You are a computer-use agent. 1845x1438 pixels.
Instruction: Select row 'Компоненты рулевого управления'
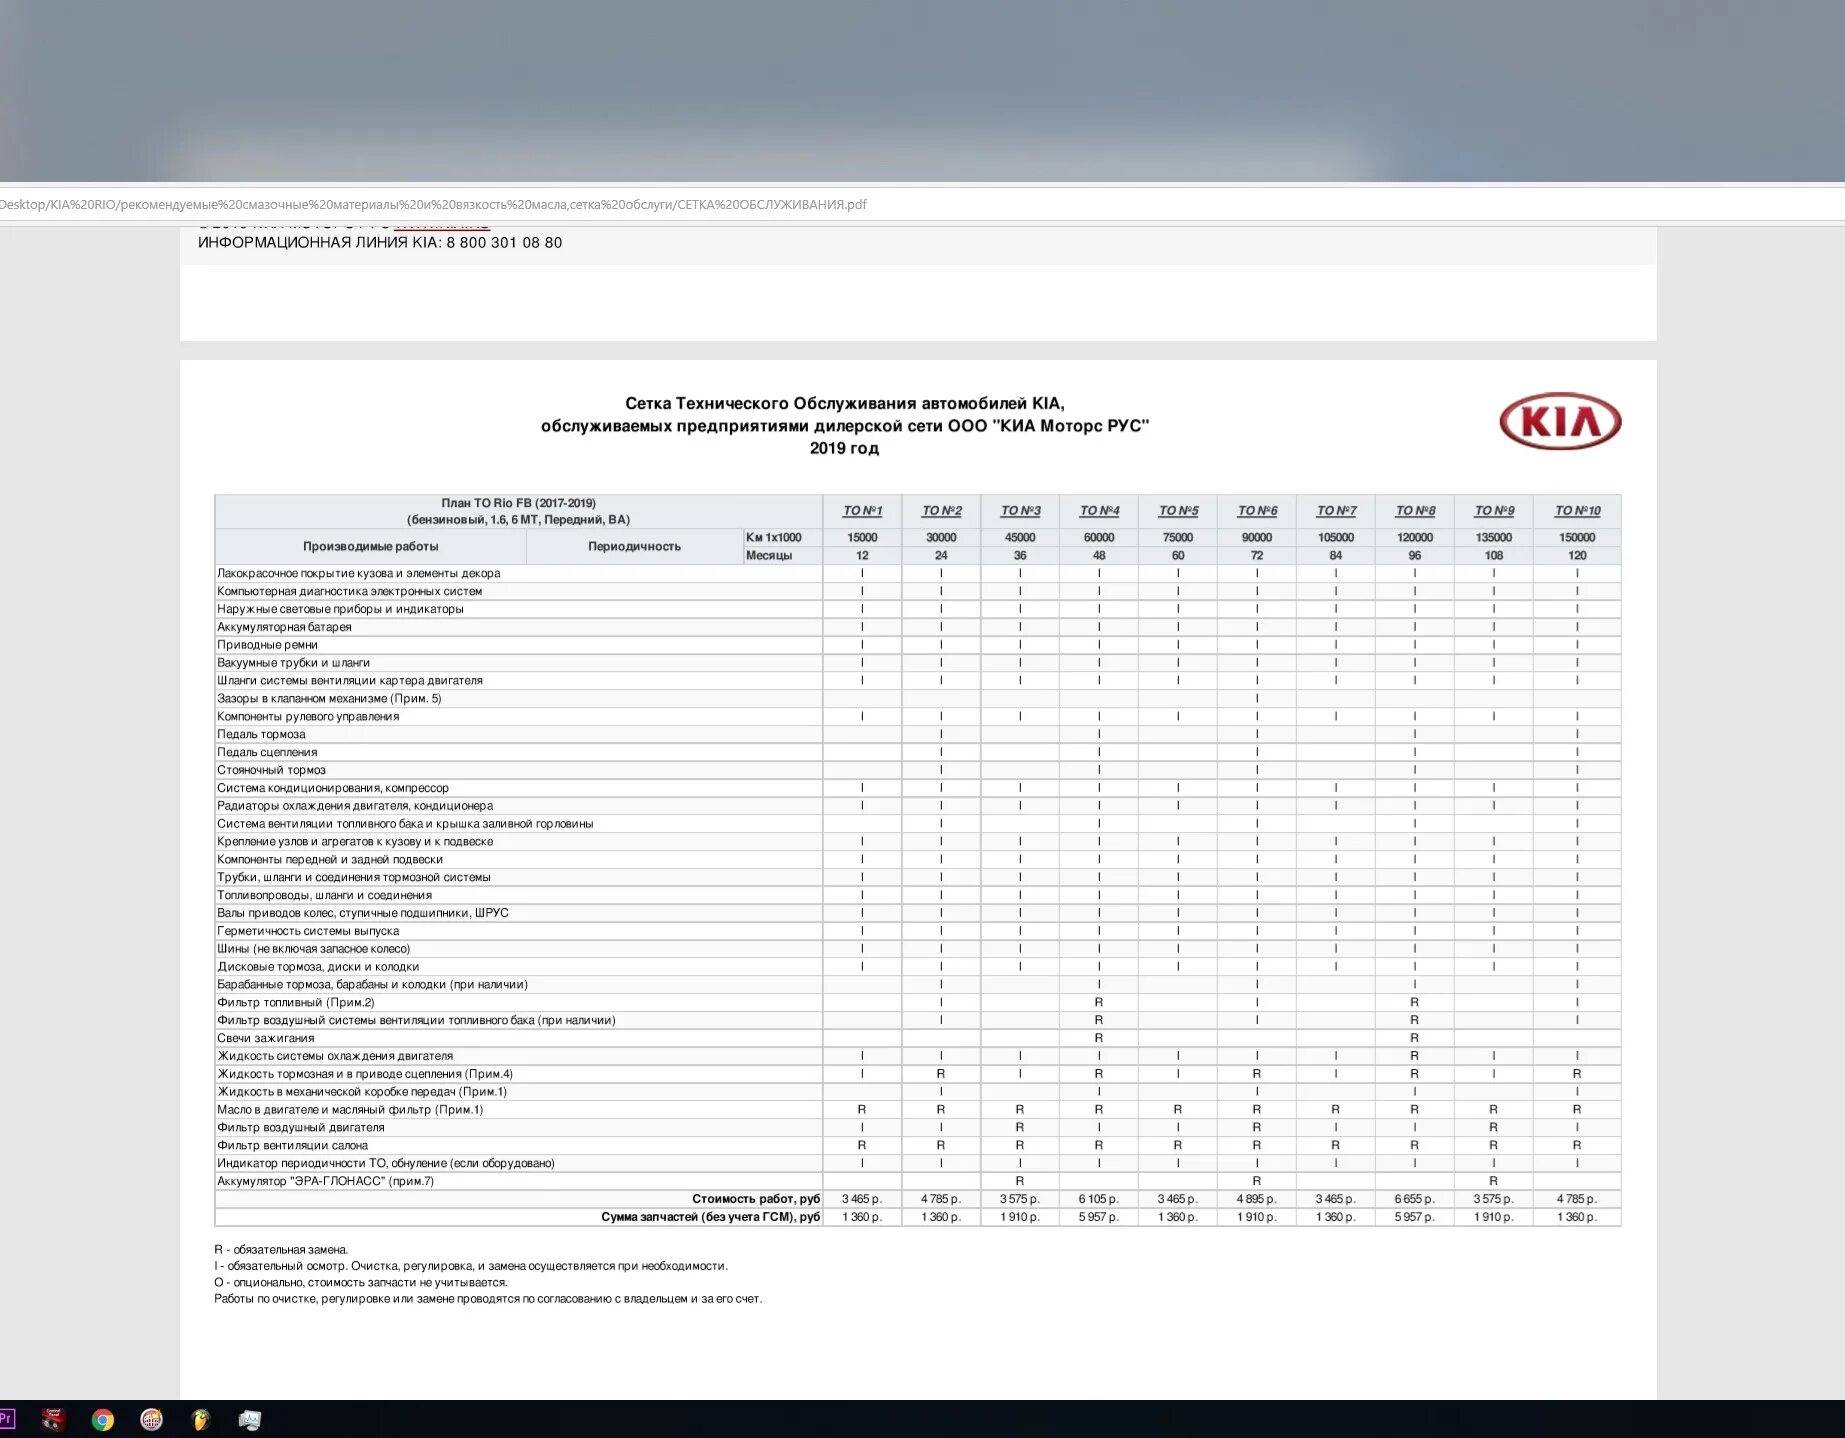click(x=917, y=716)
